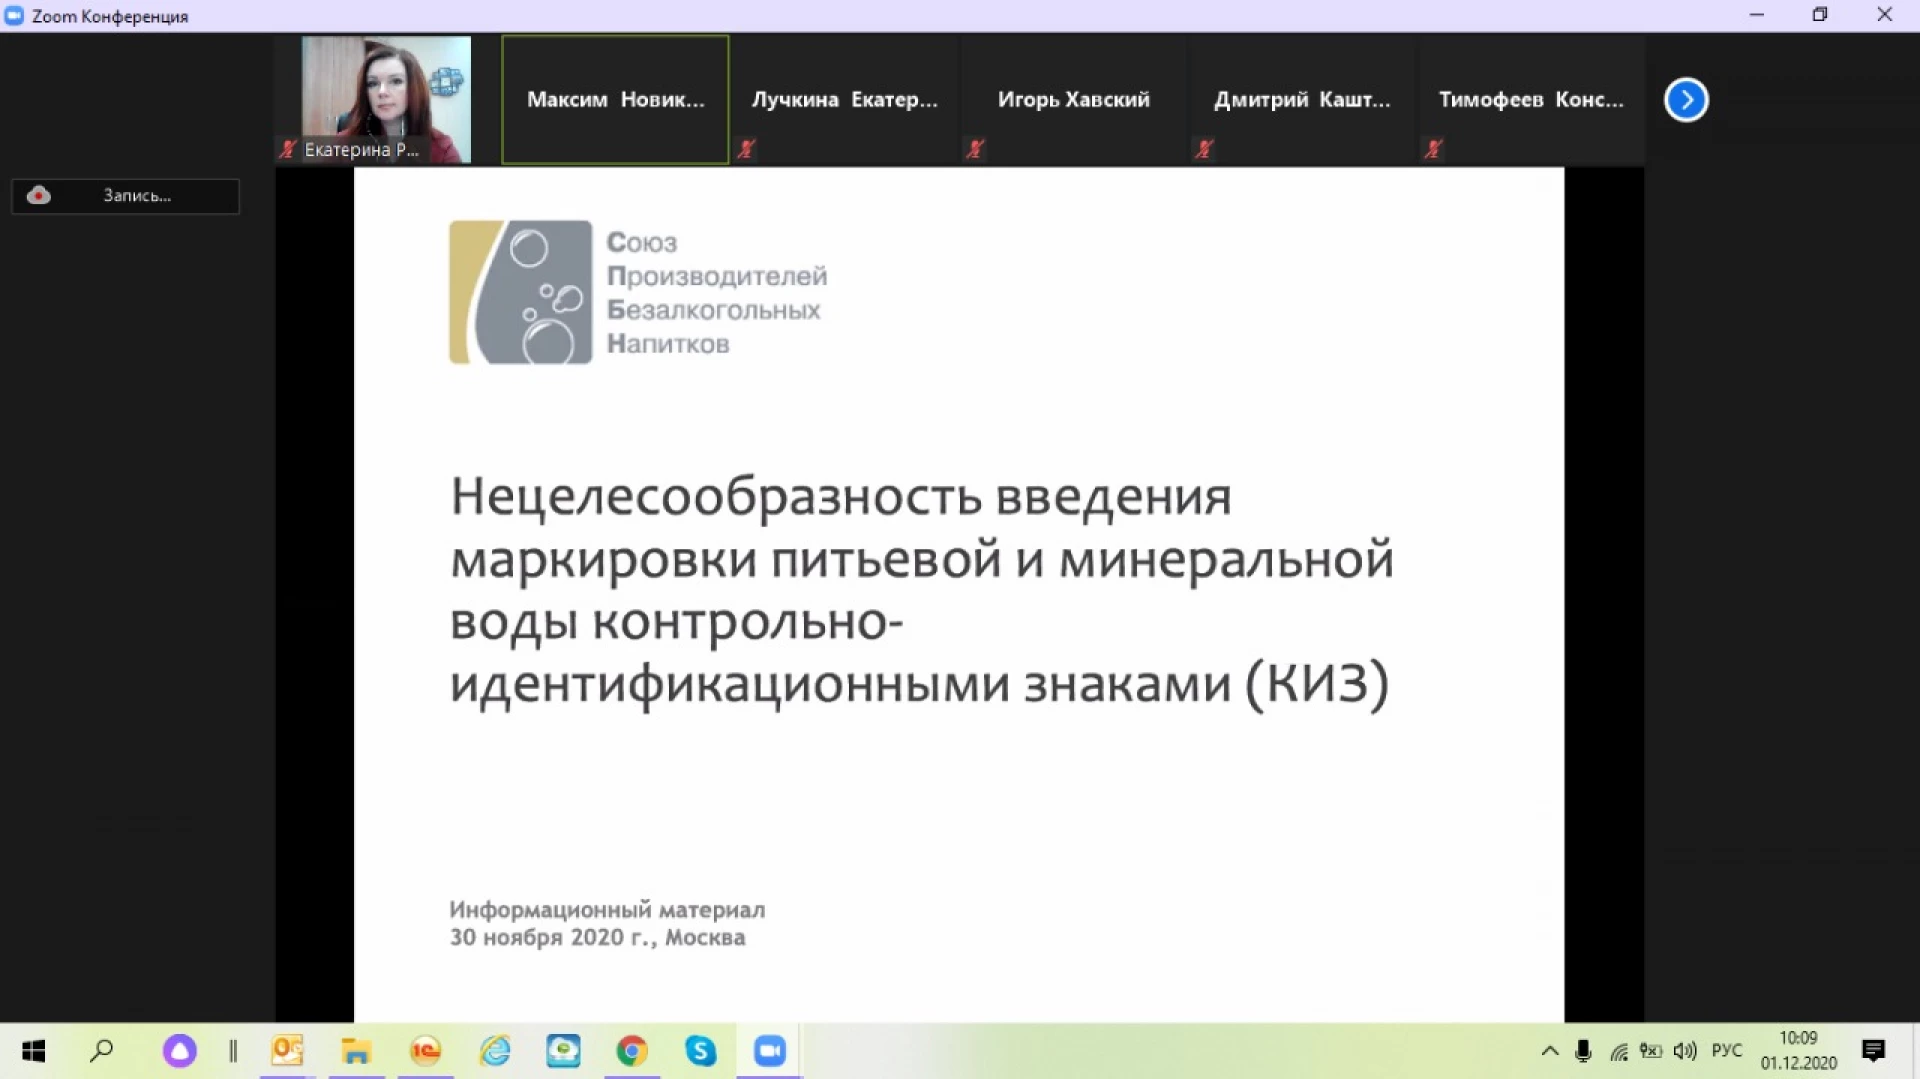The image size is (1920, 1079).
Task: Open Outlook from taskbar
Action: coord(287,1051)
